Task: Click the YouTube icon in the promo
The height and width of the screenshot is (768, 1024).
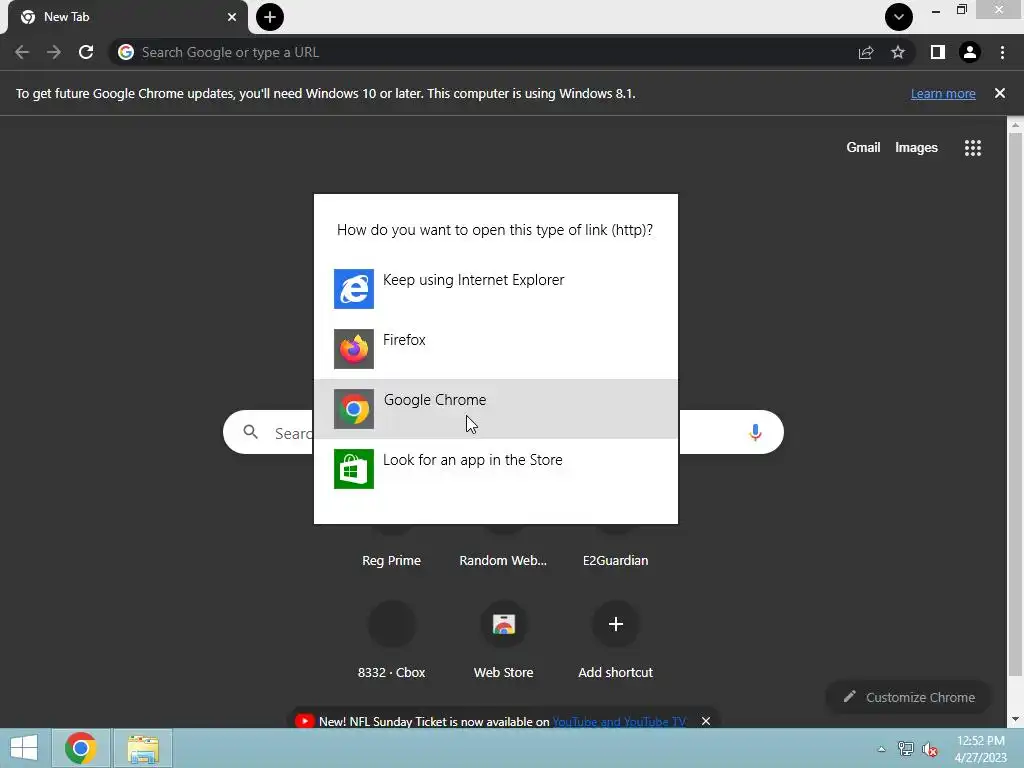Action: coord(304,721)
